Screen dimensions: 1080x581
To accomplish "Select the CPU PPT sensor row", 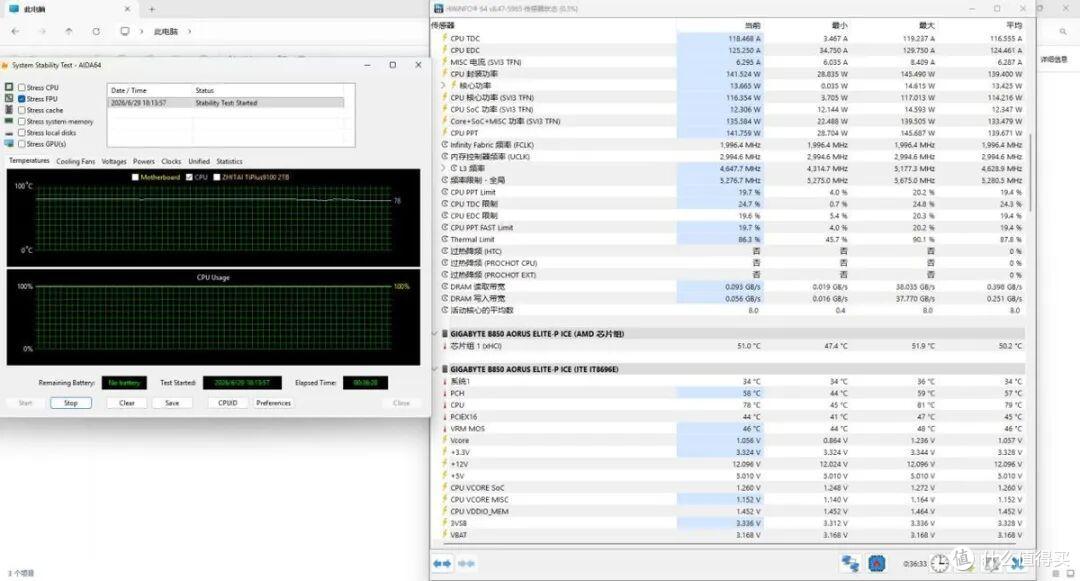I will click(731, 133).
